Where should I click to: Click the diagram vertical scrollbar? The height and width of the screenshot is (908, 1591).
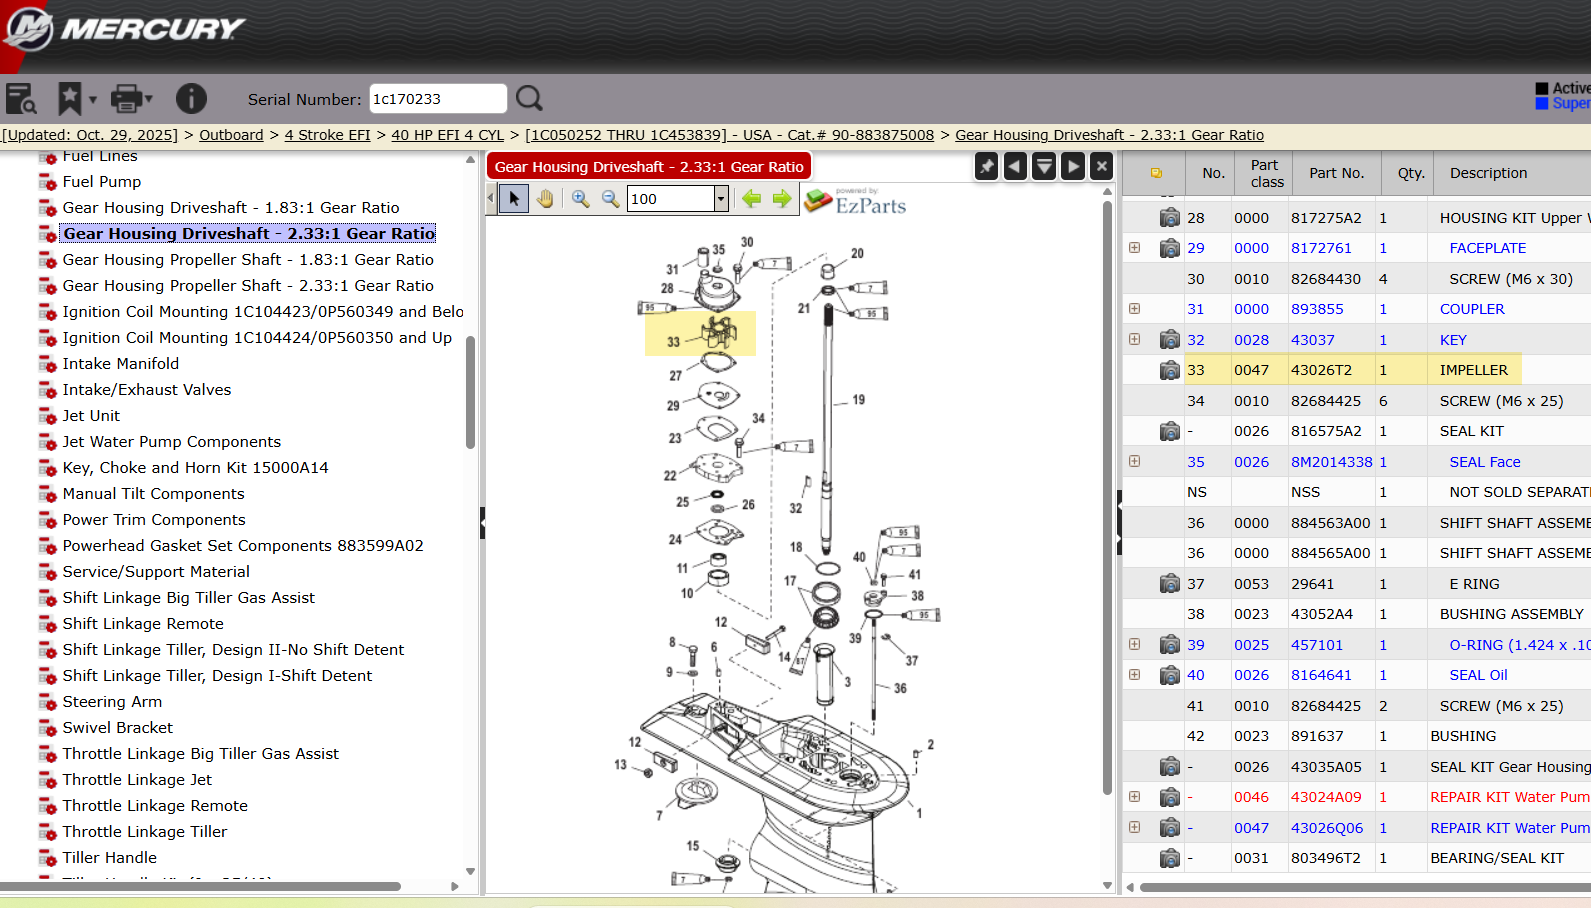1107,497
